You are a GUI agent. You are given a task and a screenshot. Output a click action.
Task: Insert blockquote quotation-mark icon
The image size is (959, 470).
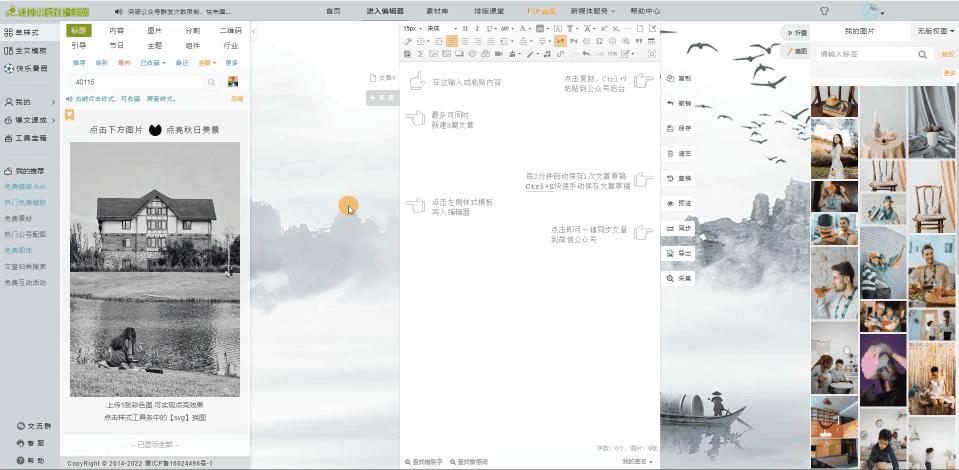pos(639,42)
